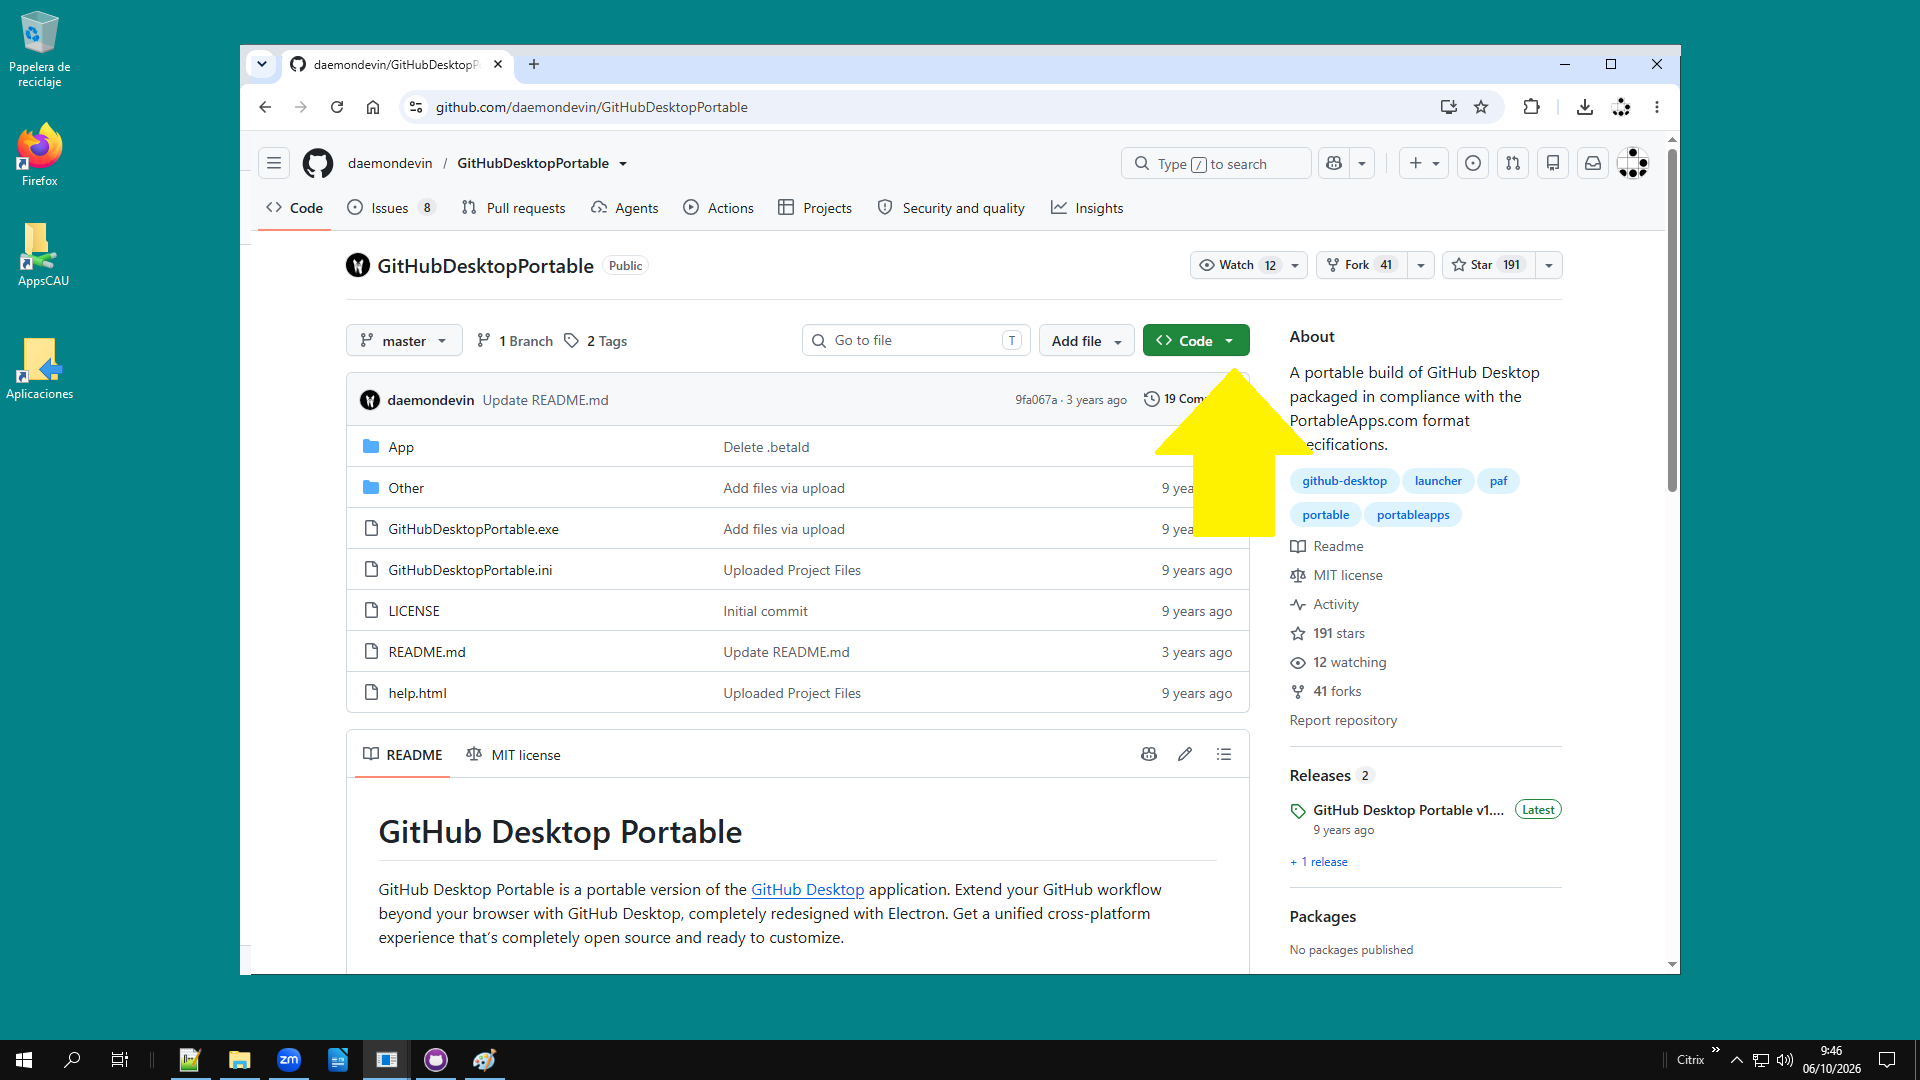Open Zoom from the taskbar
1920x1080 pixels.
point(289,1060)
